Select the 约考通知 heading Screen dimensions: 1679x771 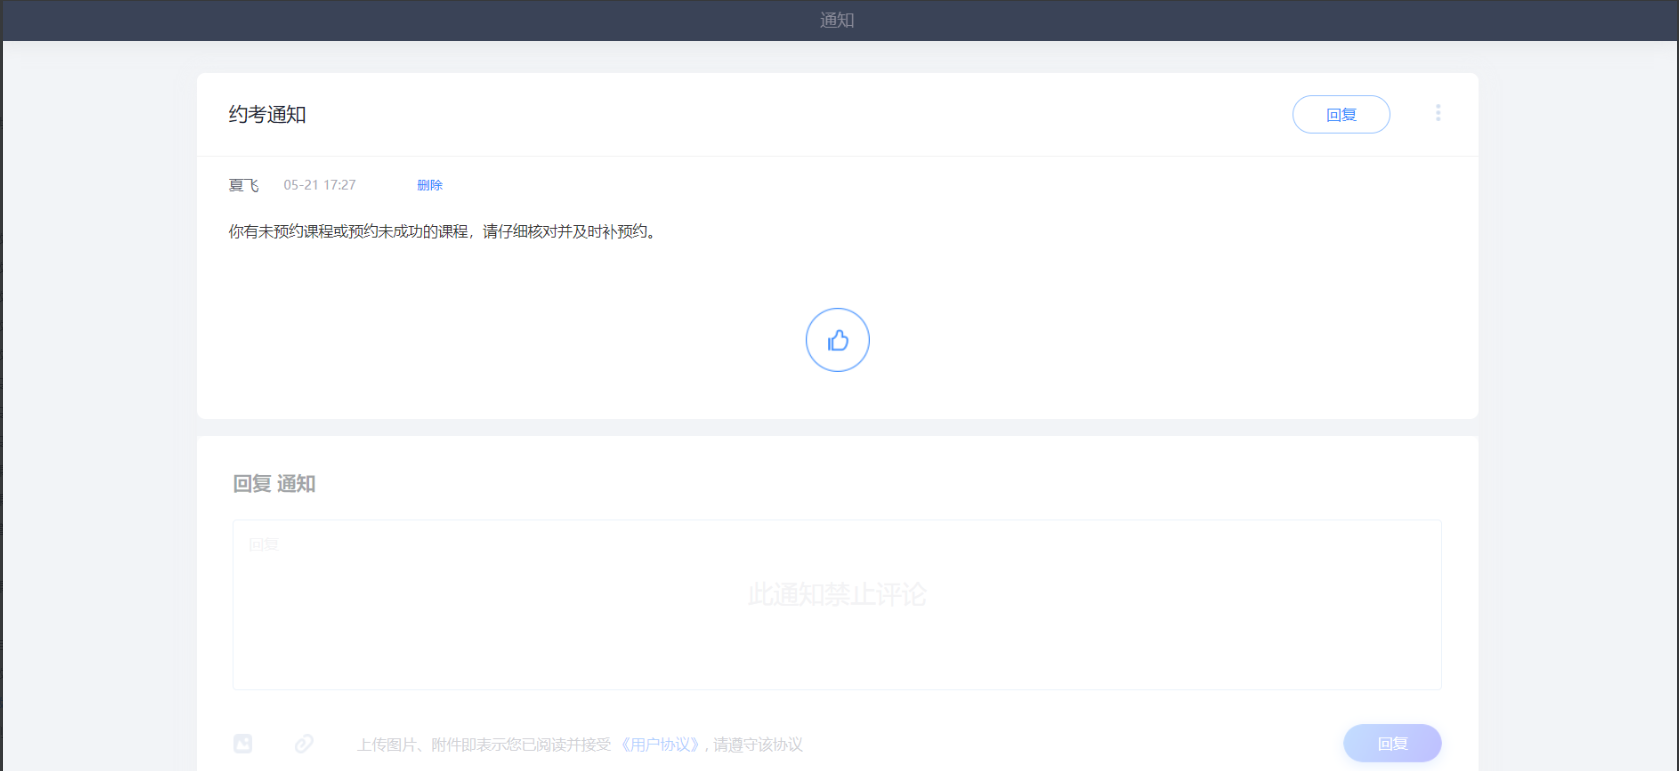click(267, 115)
